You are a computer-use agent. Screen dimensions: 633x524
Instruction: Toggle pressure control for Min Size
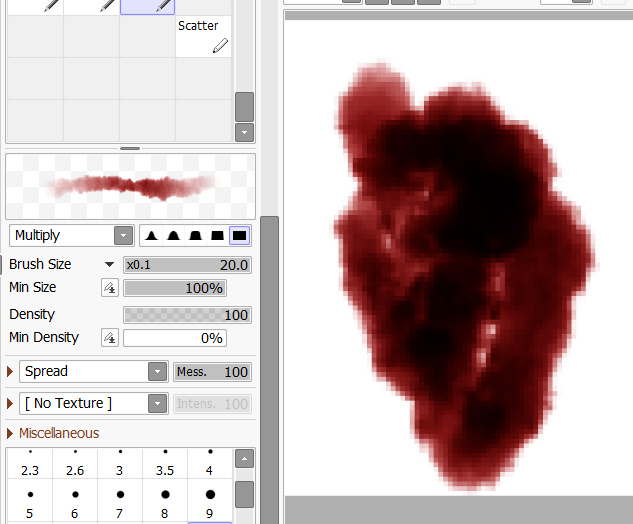110,288
